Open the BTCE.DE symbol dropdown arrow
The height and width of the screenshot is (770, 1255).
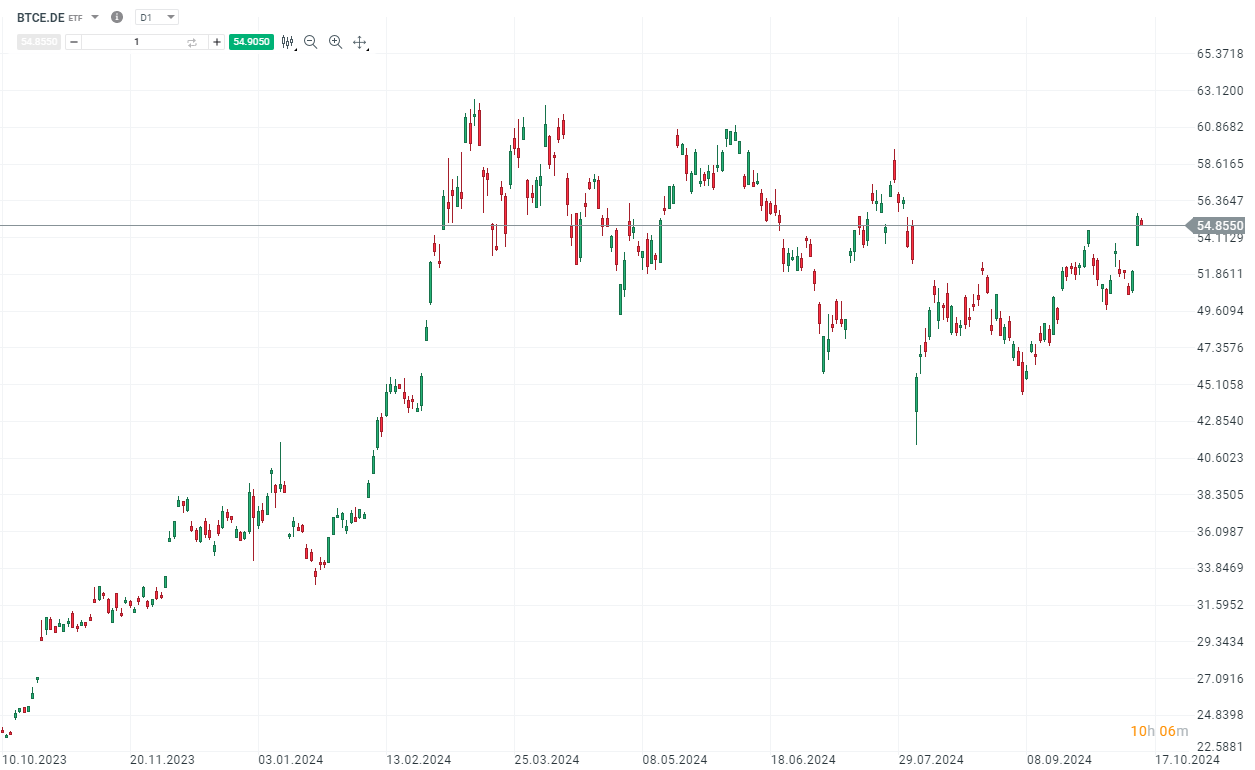(x=95, y=17)
